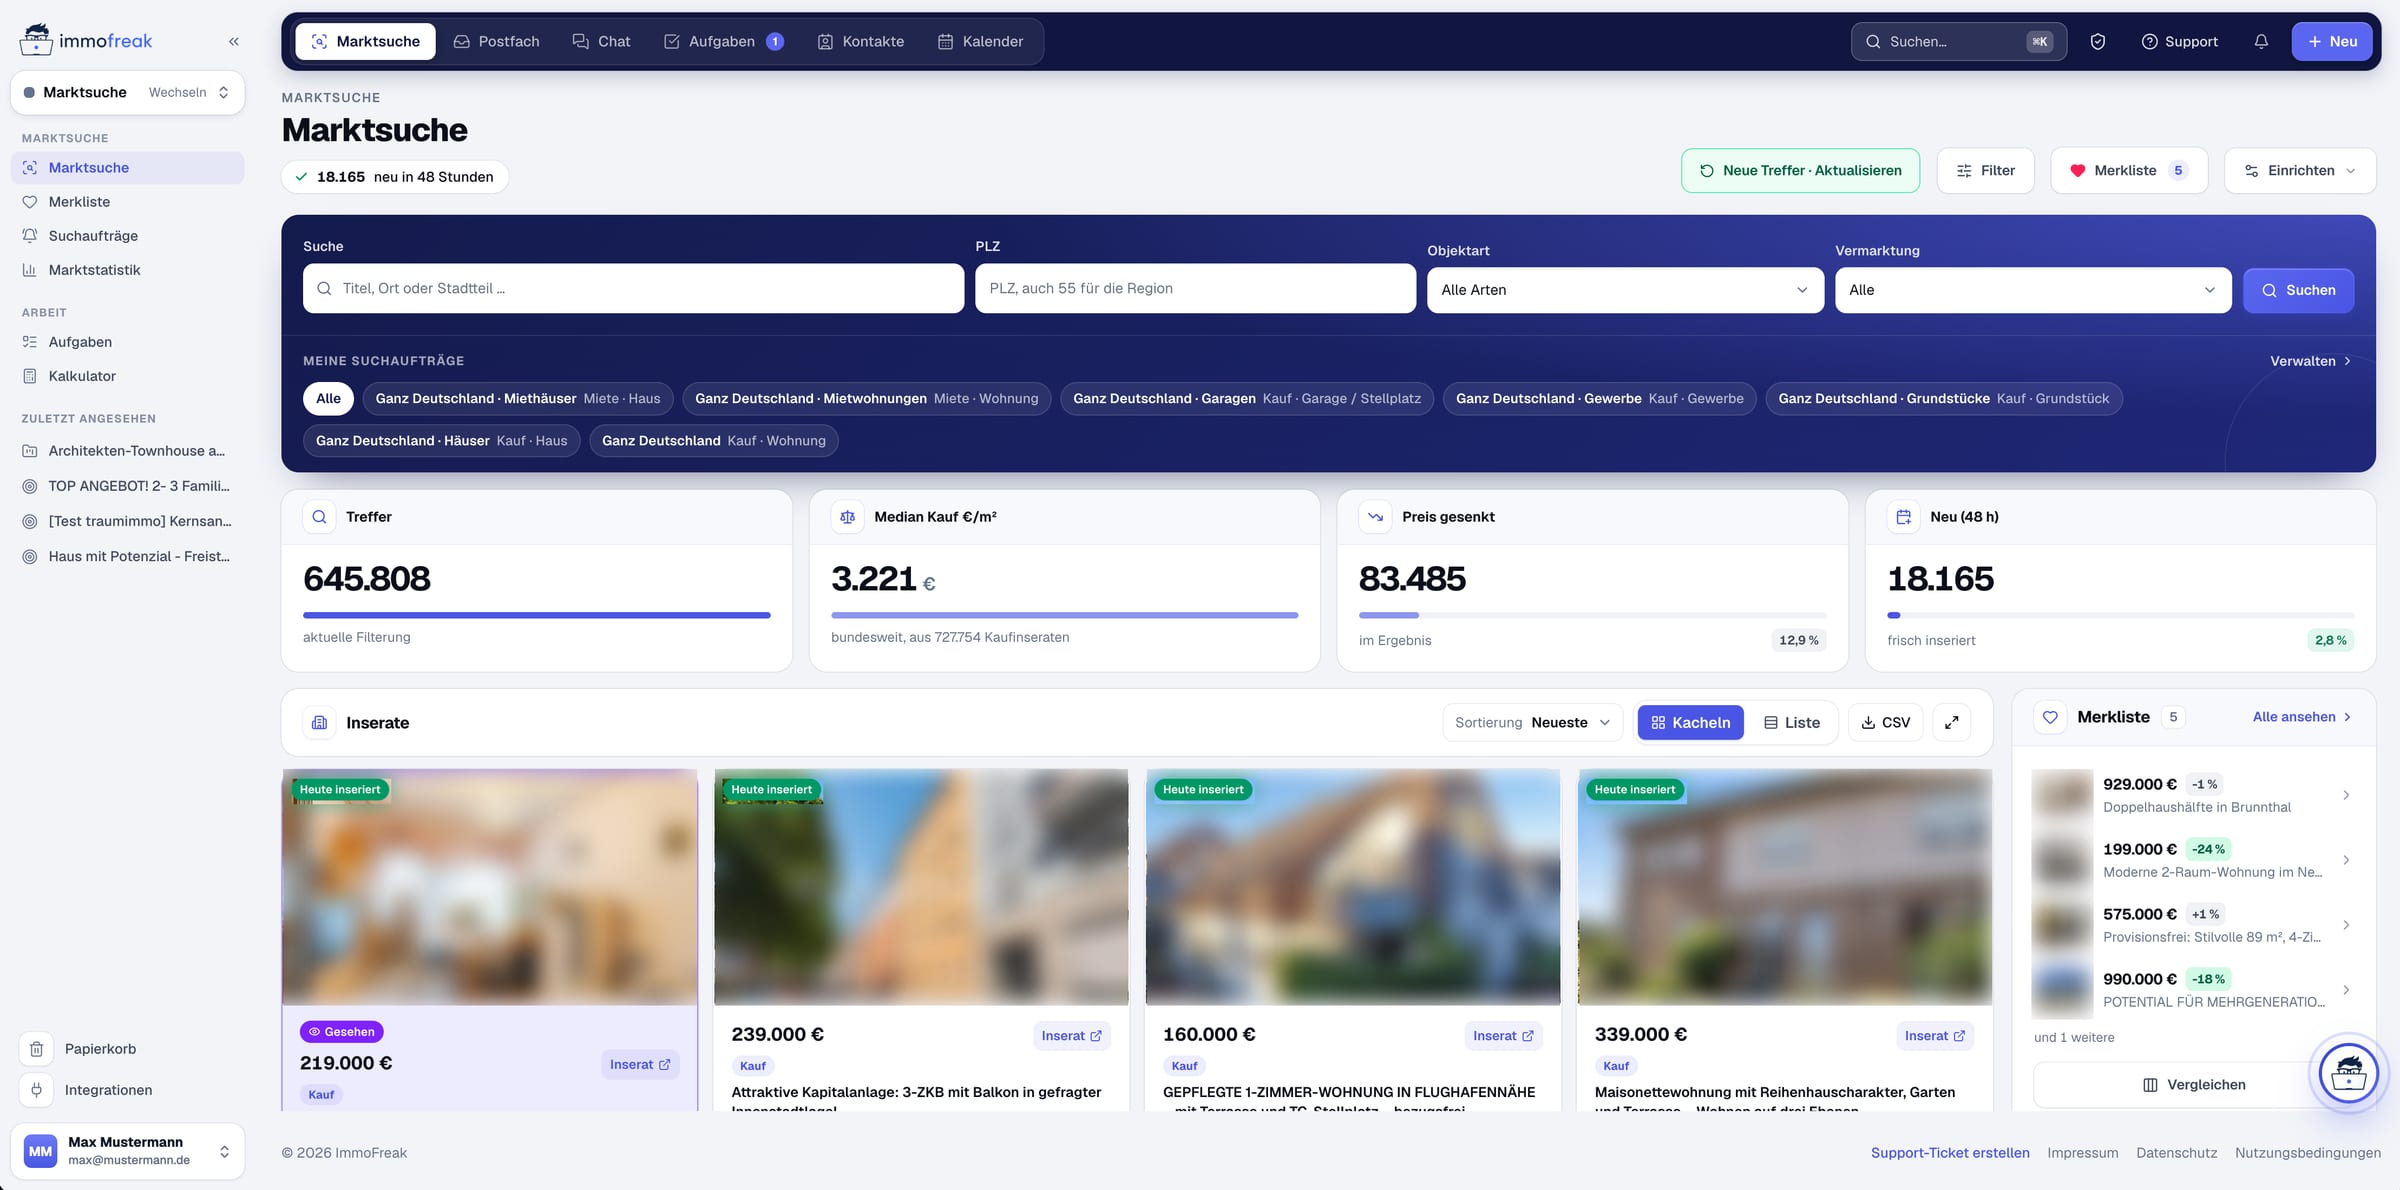Select Ganz Deutschland · Miethäuser chip
The height and width of the screenshot is (1190, 2400).
pos(518,398)
